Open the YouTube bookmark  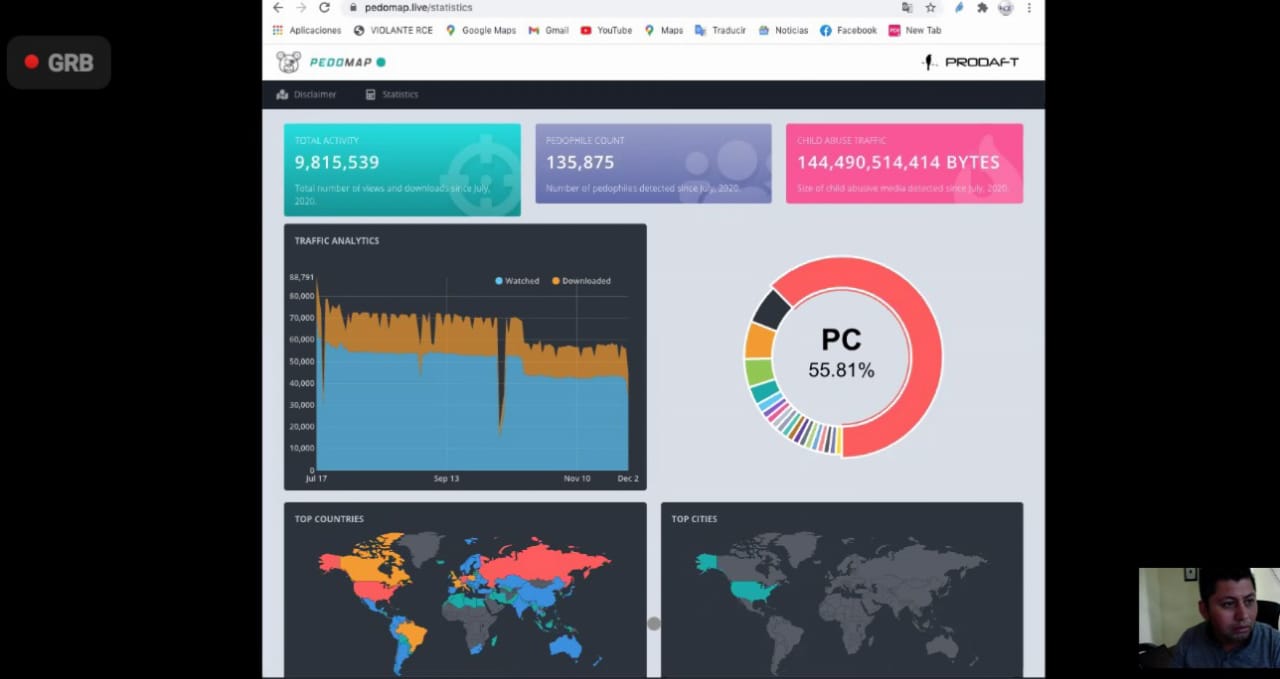(x=606, y=30)
